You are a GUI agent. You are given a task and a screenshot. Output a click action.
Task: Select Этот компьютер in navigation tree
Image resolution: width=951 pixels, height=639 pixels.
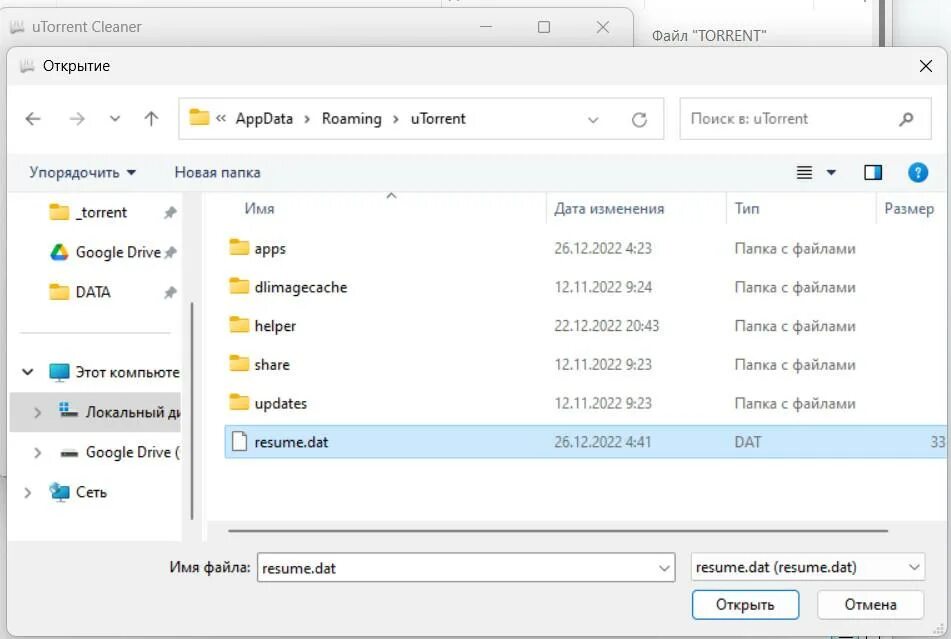[114, 372]
